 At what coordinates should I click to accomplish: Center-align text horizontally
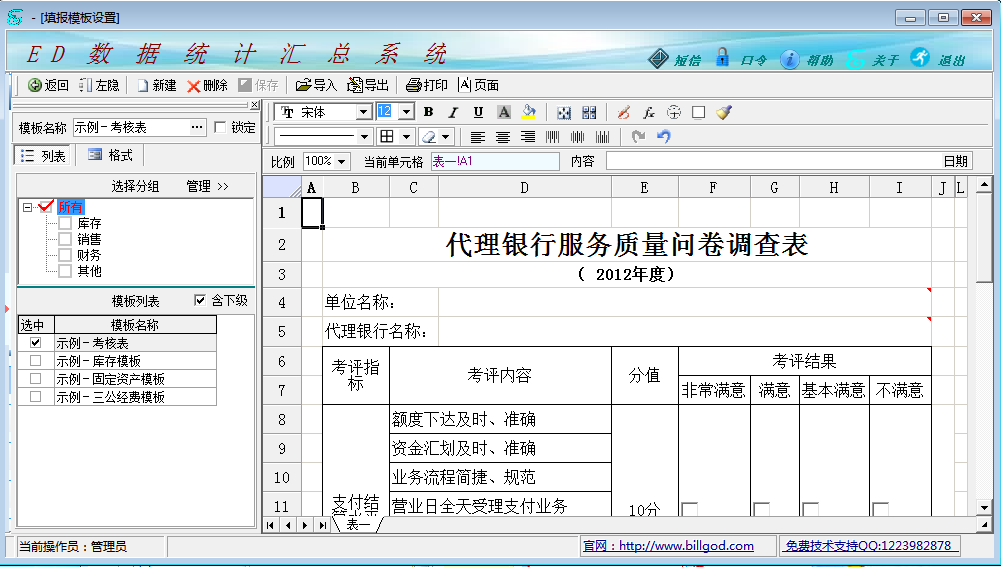pyautogui.click(x=503, y=137)
